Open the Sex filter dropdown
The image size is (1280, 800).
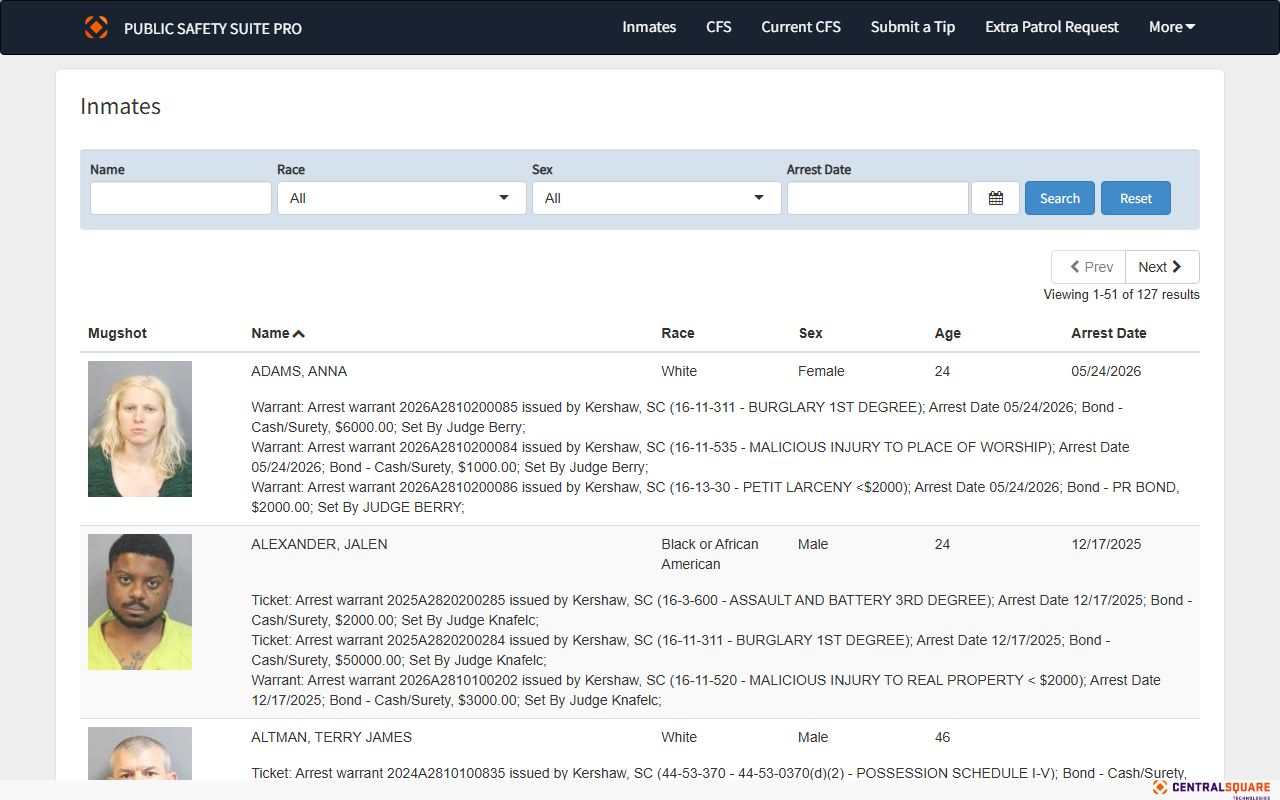[657, 198]
